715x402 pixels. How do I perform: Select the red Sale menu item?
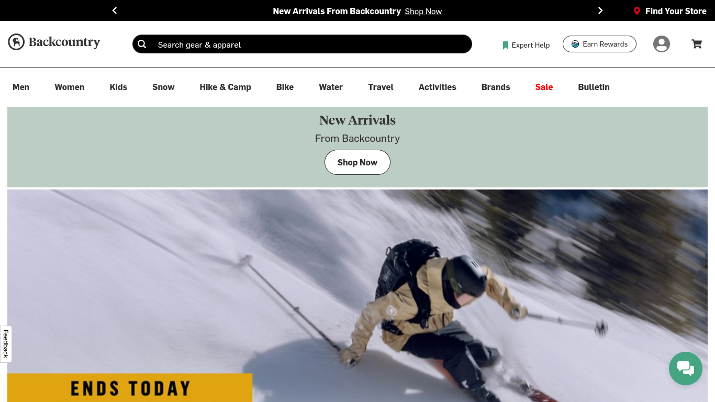click(544, 87)
